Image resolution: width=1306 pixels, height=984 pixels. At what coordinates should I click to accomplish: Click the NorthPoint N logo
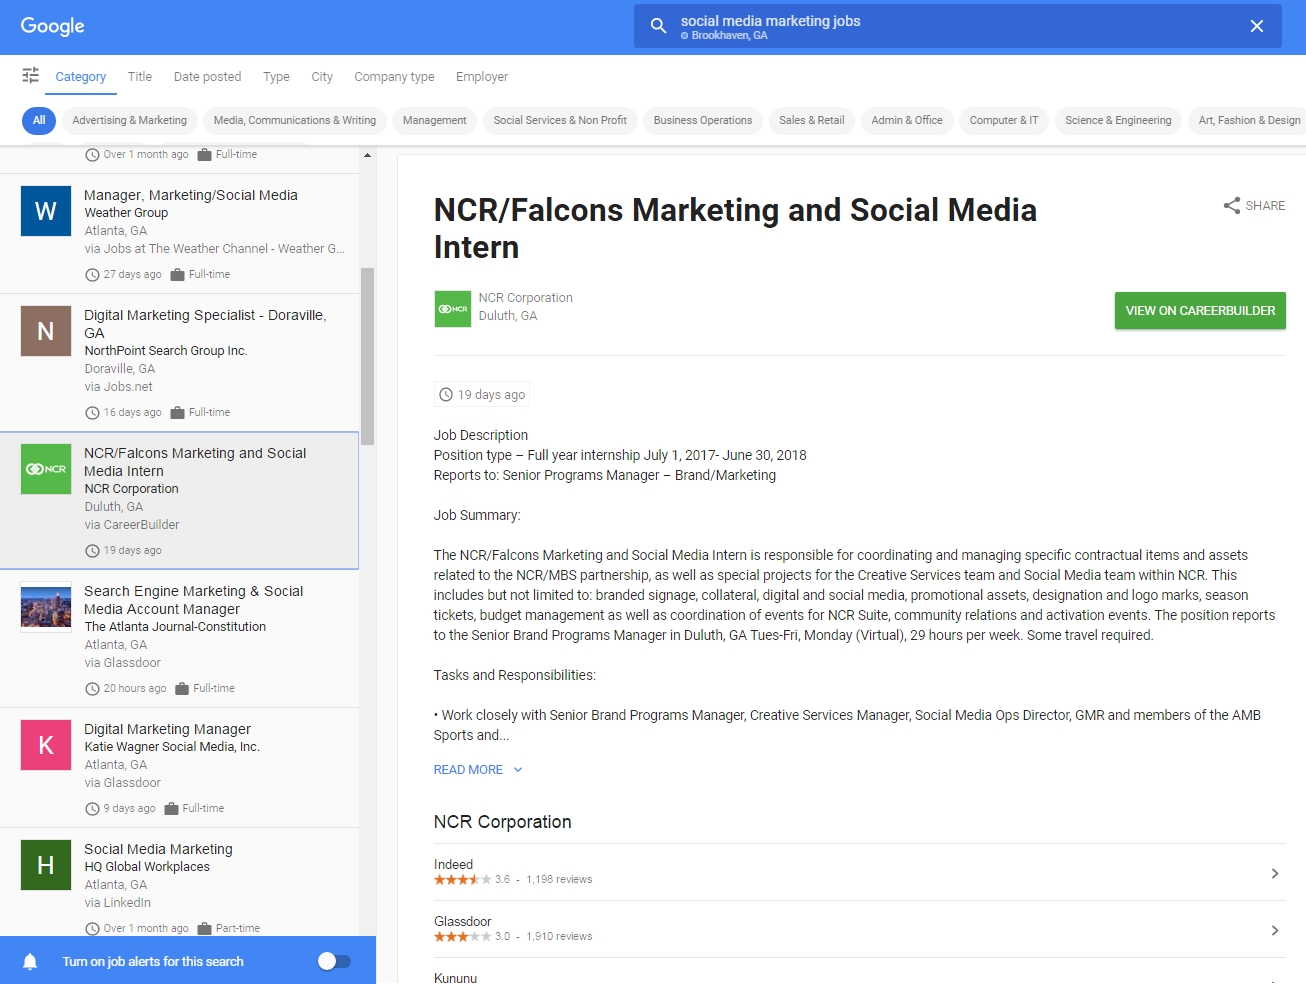(46, 331)
